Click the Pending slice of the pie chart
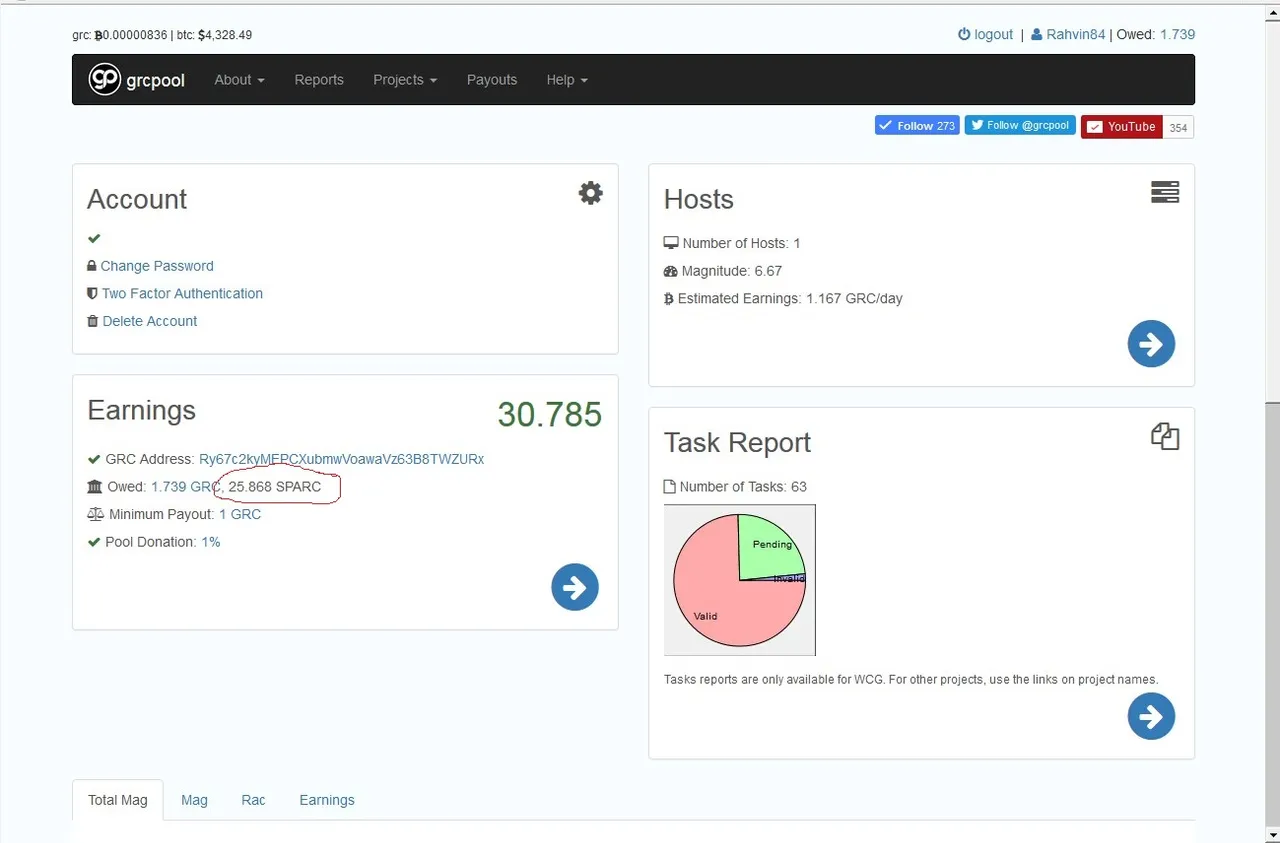 coord(770,546)
